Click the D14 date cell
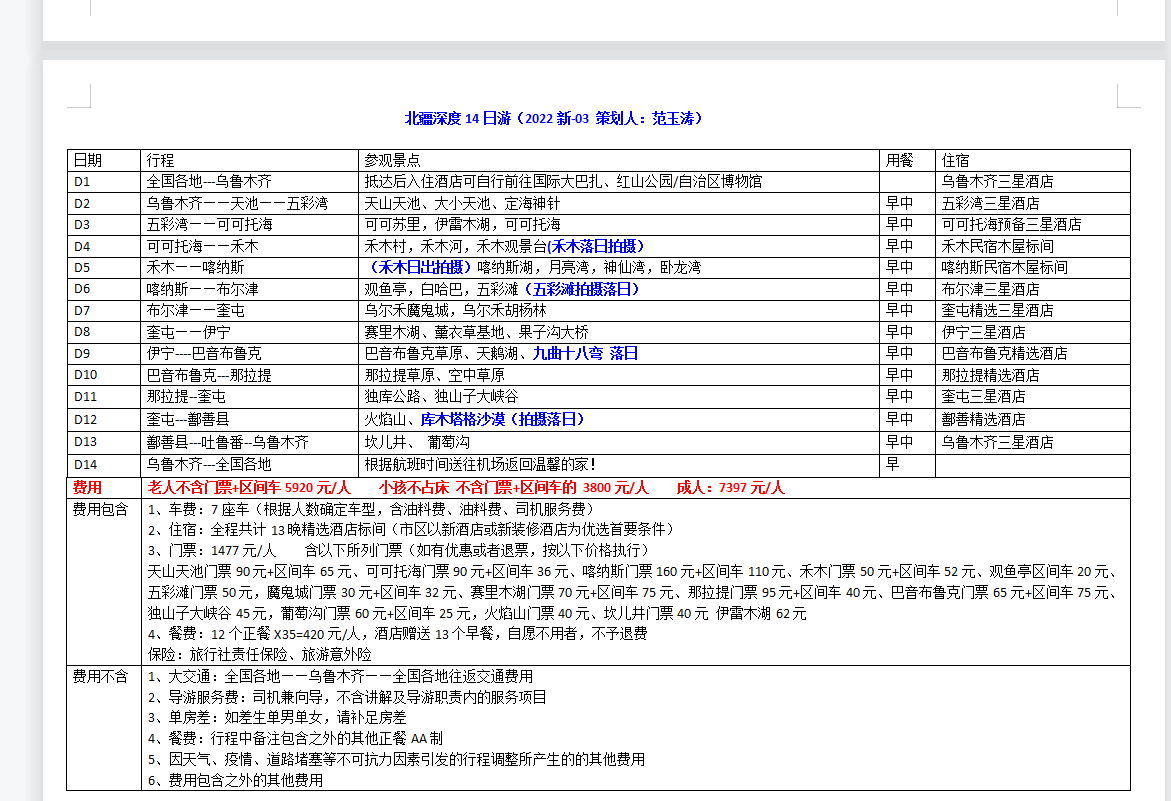The height and width of the screenshot is (801, 1171). (86, 464)
